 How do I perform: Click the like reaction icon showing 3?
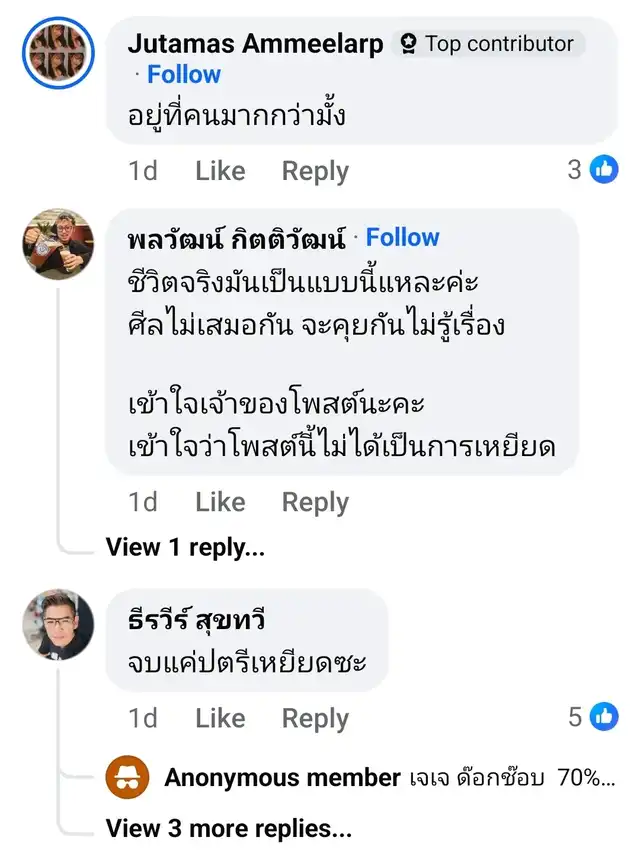point(604,170)
